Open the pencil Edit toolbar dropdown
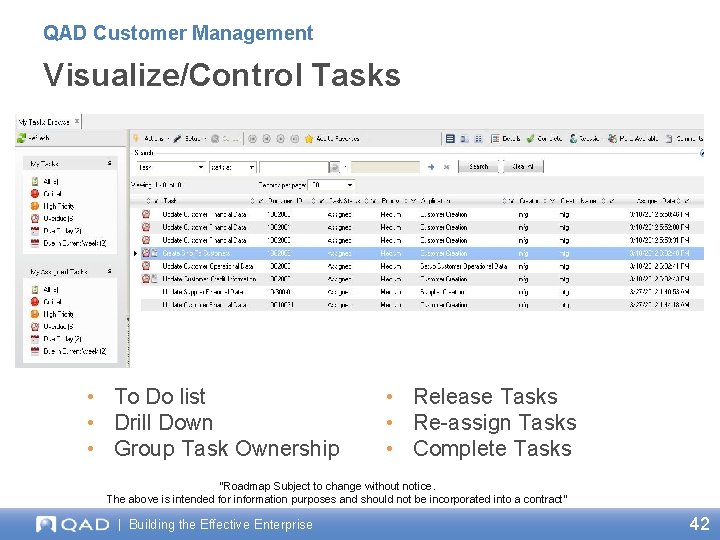 click(189, 138)
